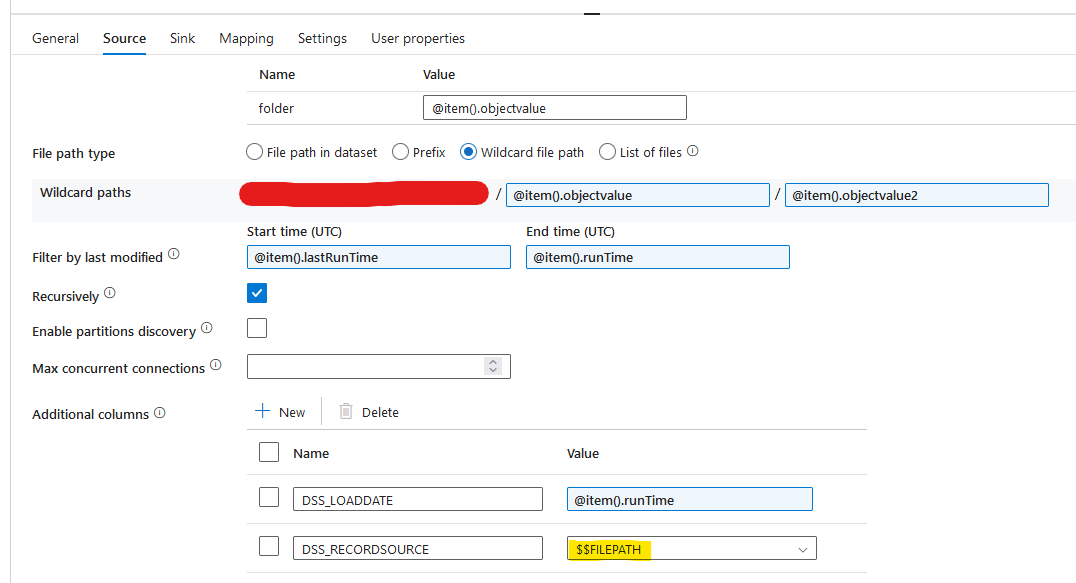Choose List of files file path type
The width and height of the screenshot is (1076, 583).
pyautogui.click(x=607, y=151)
